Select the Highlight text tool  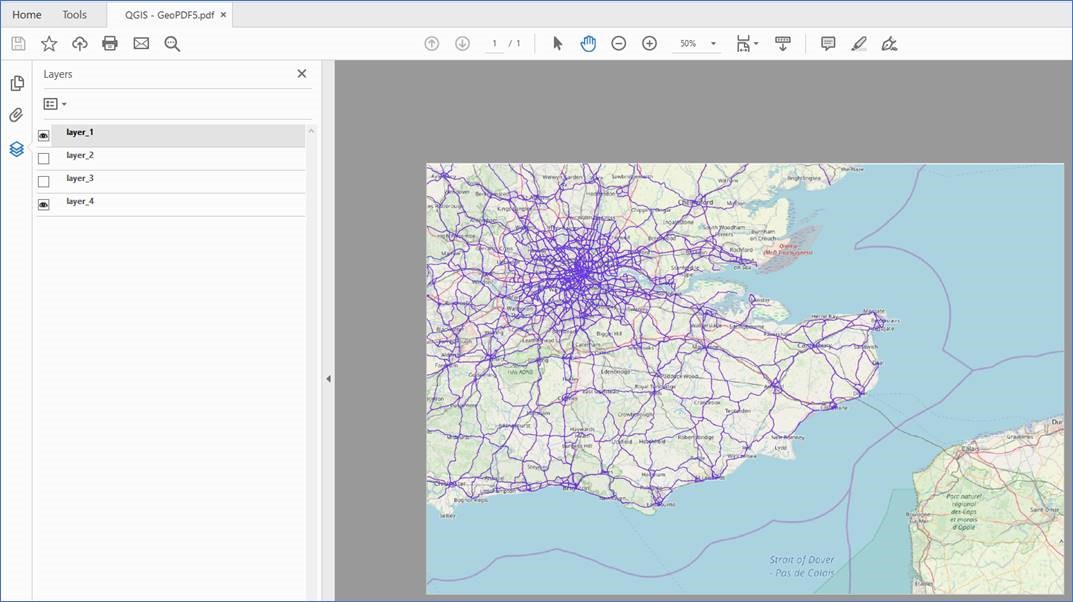coord(857,43)
